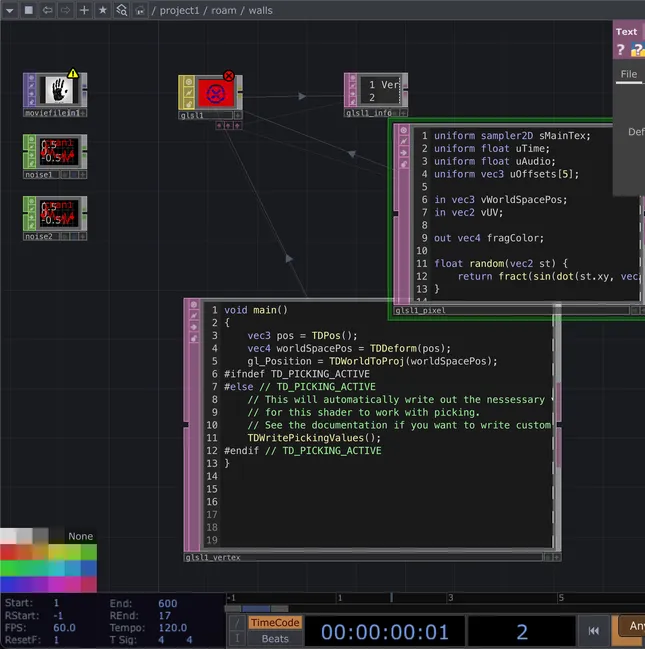The image size is (645, 649).
Task: Click the current frame field showing 2
Action: click(x=522, y=632)
